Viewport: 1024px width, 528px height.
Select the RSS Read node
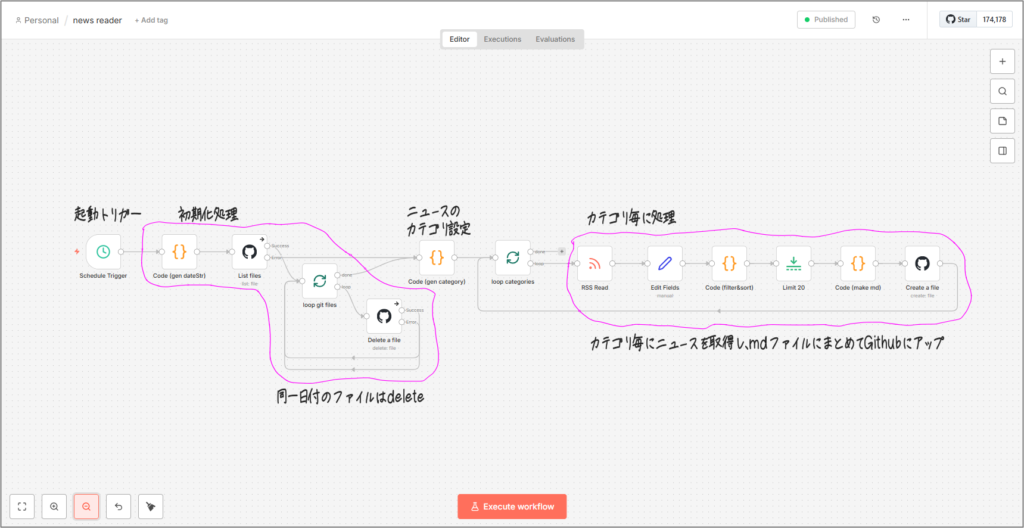click(594, 264)
